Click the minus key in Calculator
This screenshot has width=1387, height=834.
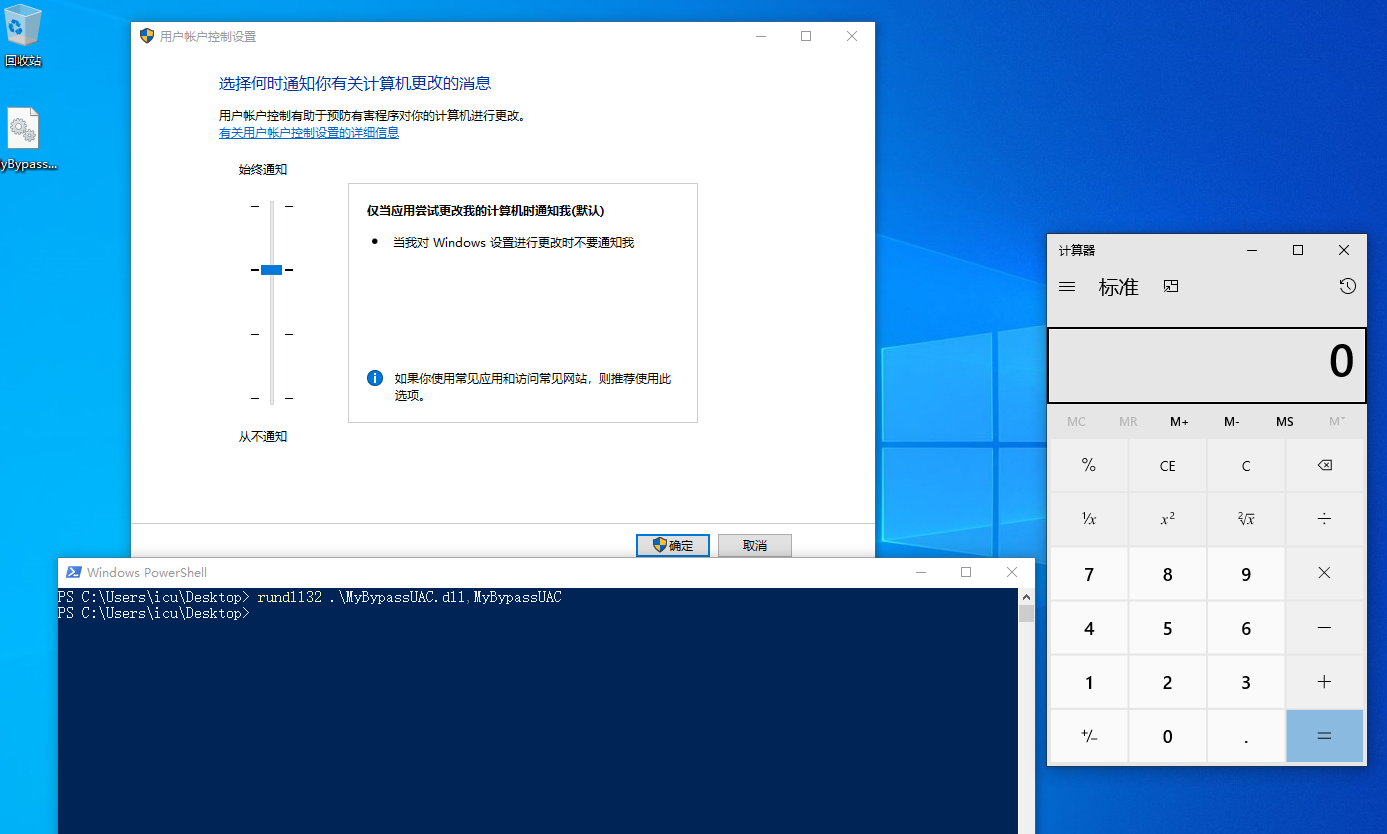click(x=1324, y=628)
